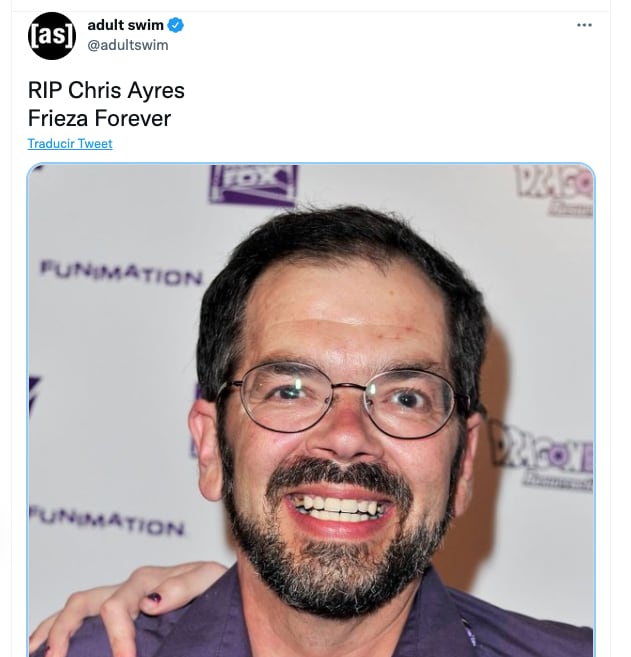Image resolution: width=631 pixels, height=657 pixels.
Task: Click the purple Fox logo in the photo
Action: point(253,185)
